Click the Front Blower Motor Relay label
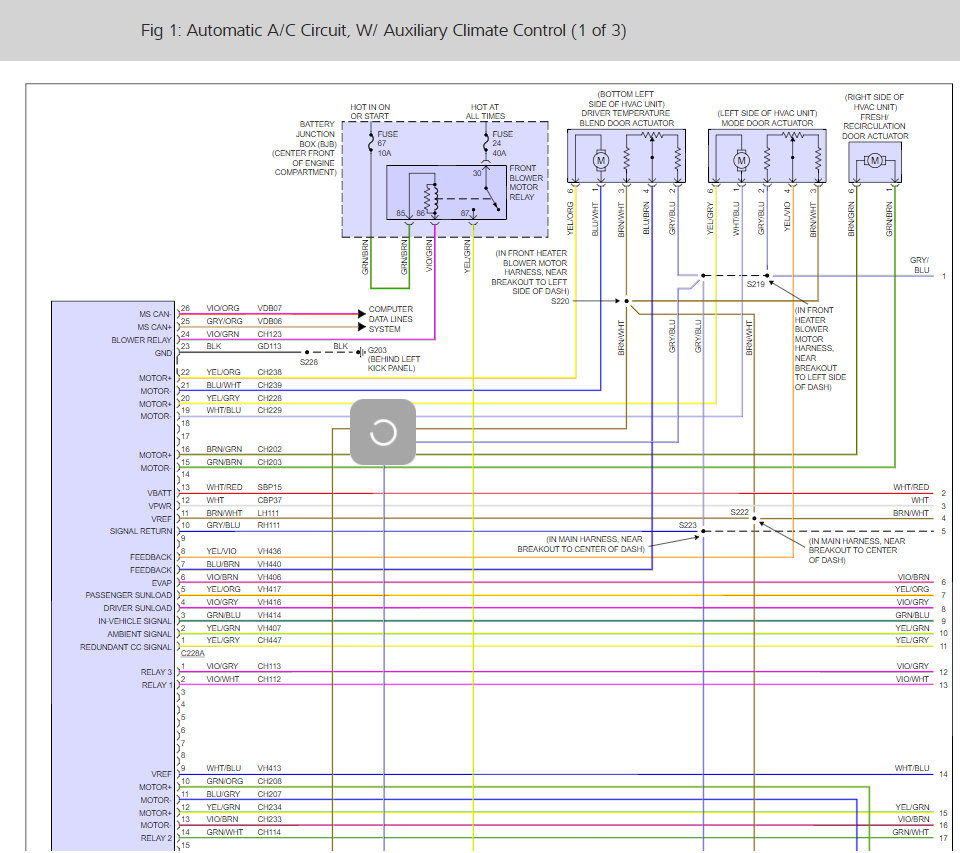Screen dimensions: 960x853 coord(524,183)
